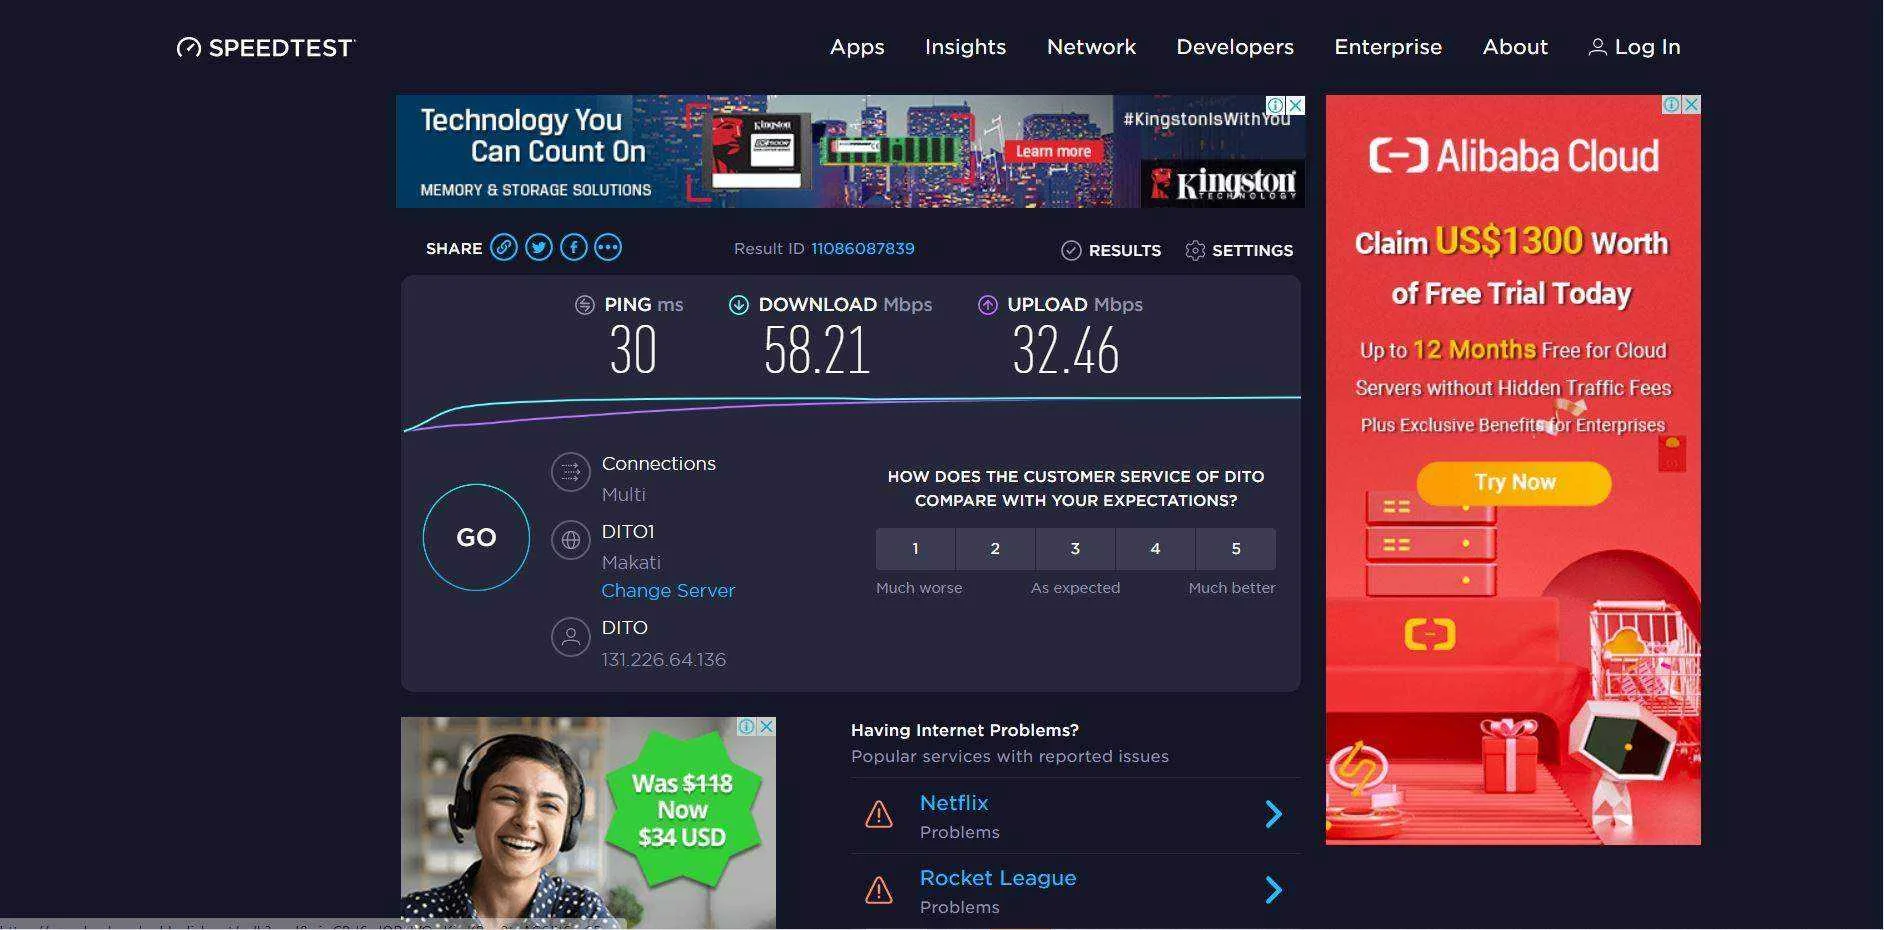Screen dimensions: 1884x930
Task: Click the Multi connections label
Action: [624, 495]
